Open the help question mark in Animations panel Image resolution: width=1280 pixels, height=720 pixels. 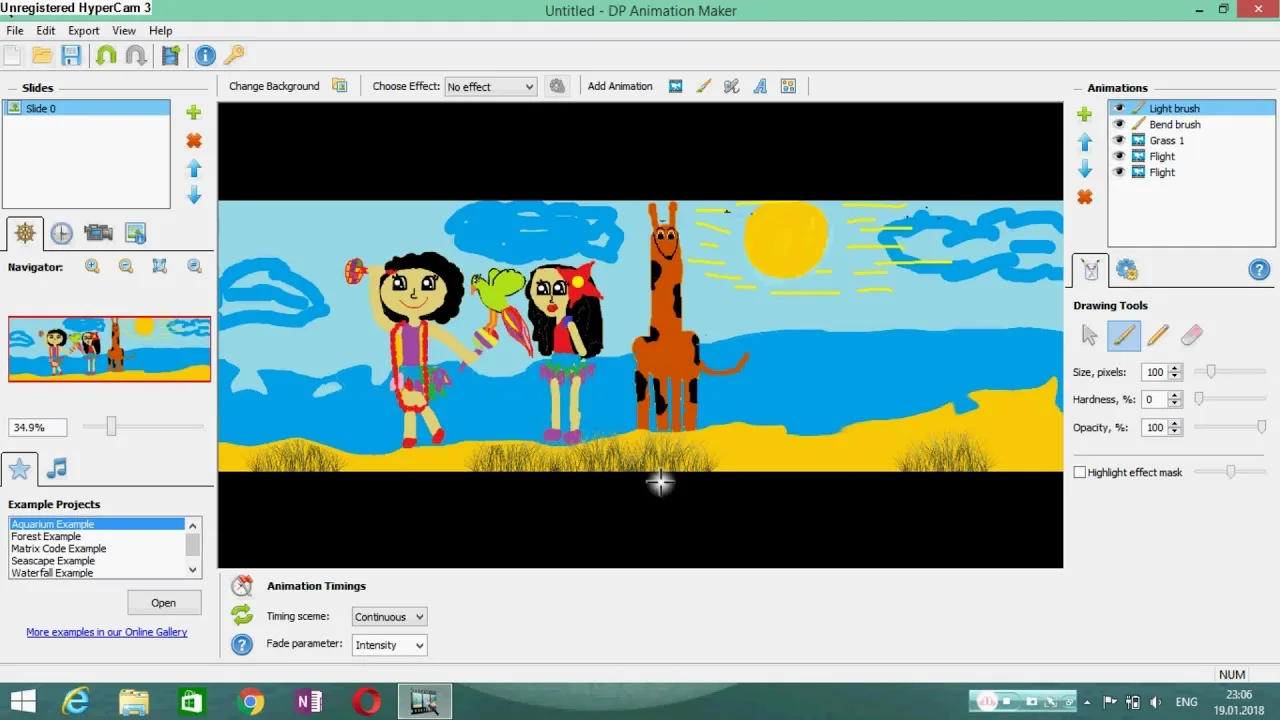[1259, 269]
